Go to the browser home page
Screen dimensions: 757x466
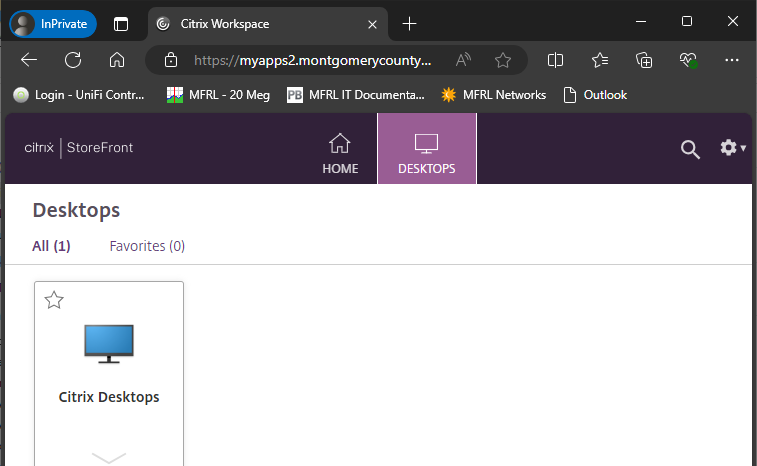coord(117,60)
